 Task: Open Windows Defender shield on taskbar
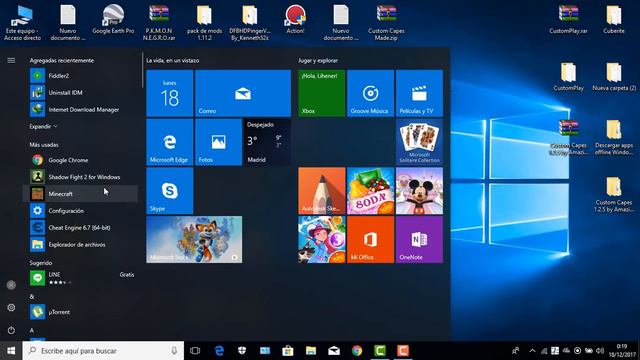[242, 351]
